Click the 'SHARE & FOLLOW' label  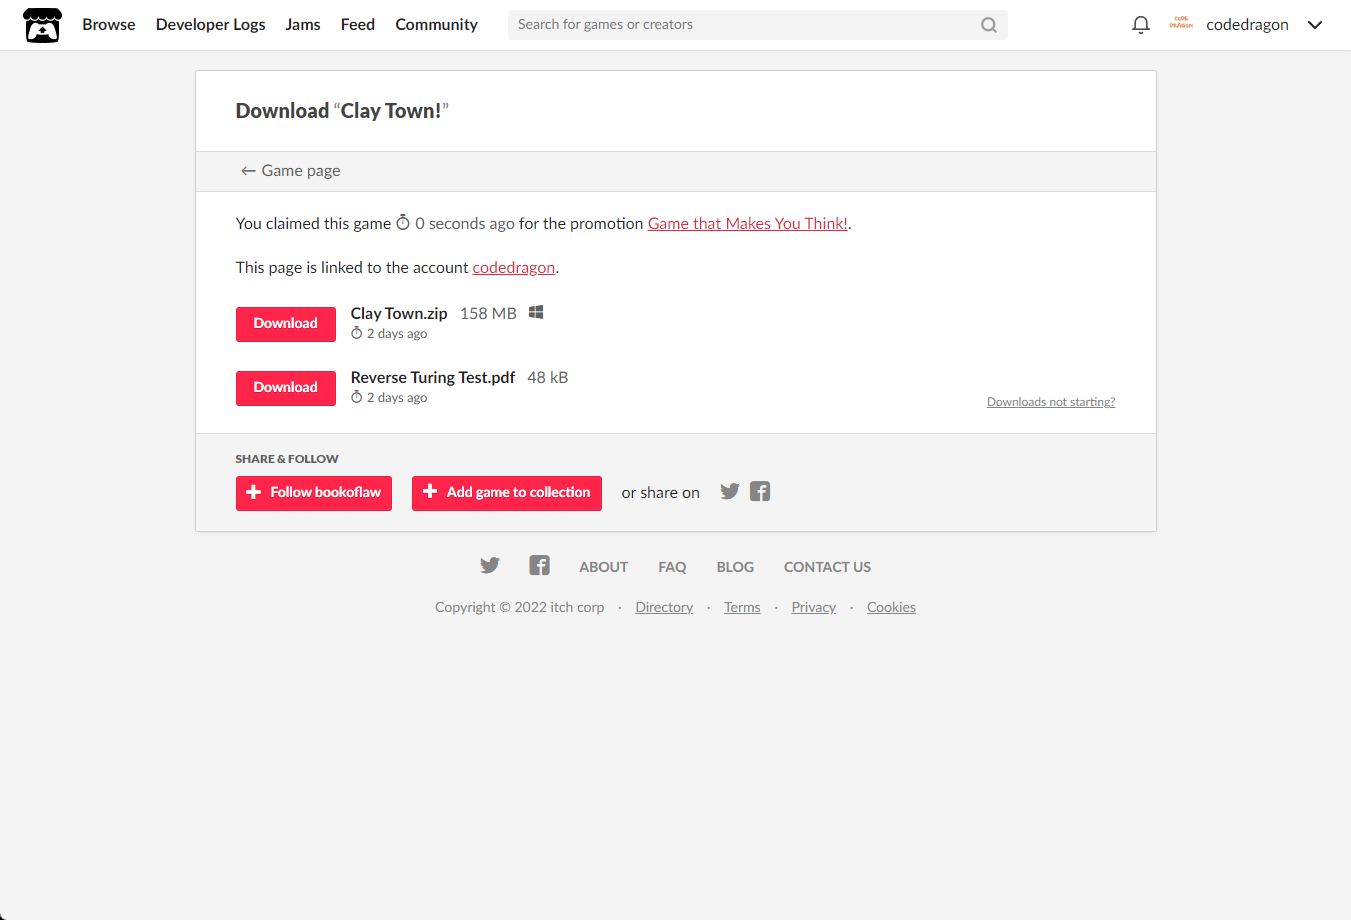pyautogui.click(x=287, y=459)
